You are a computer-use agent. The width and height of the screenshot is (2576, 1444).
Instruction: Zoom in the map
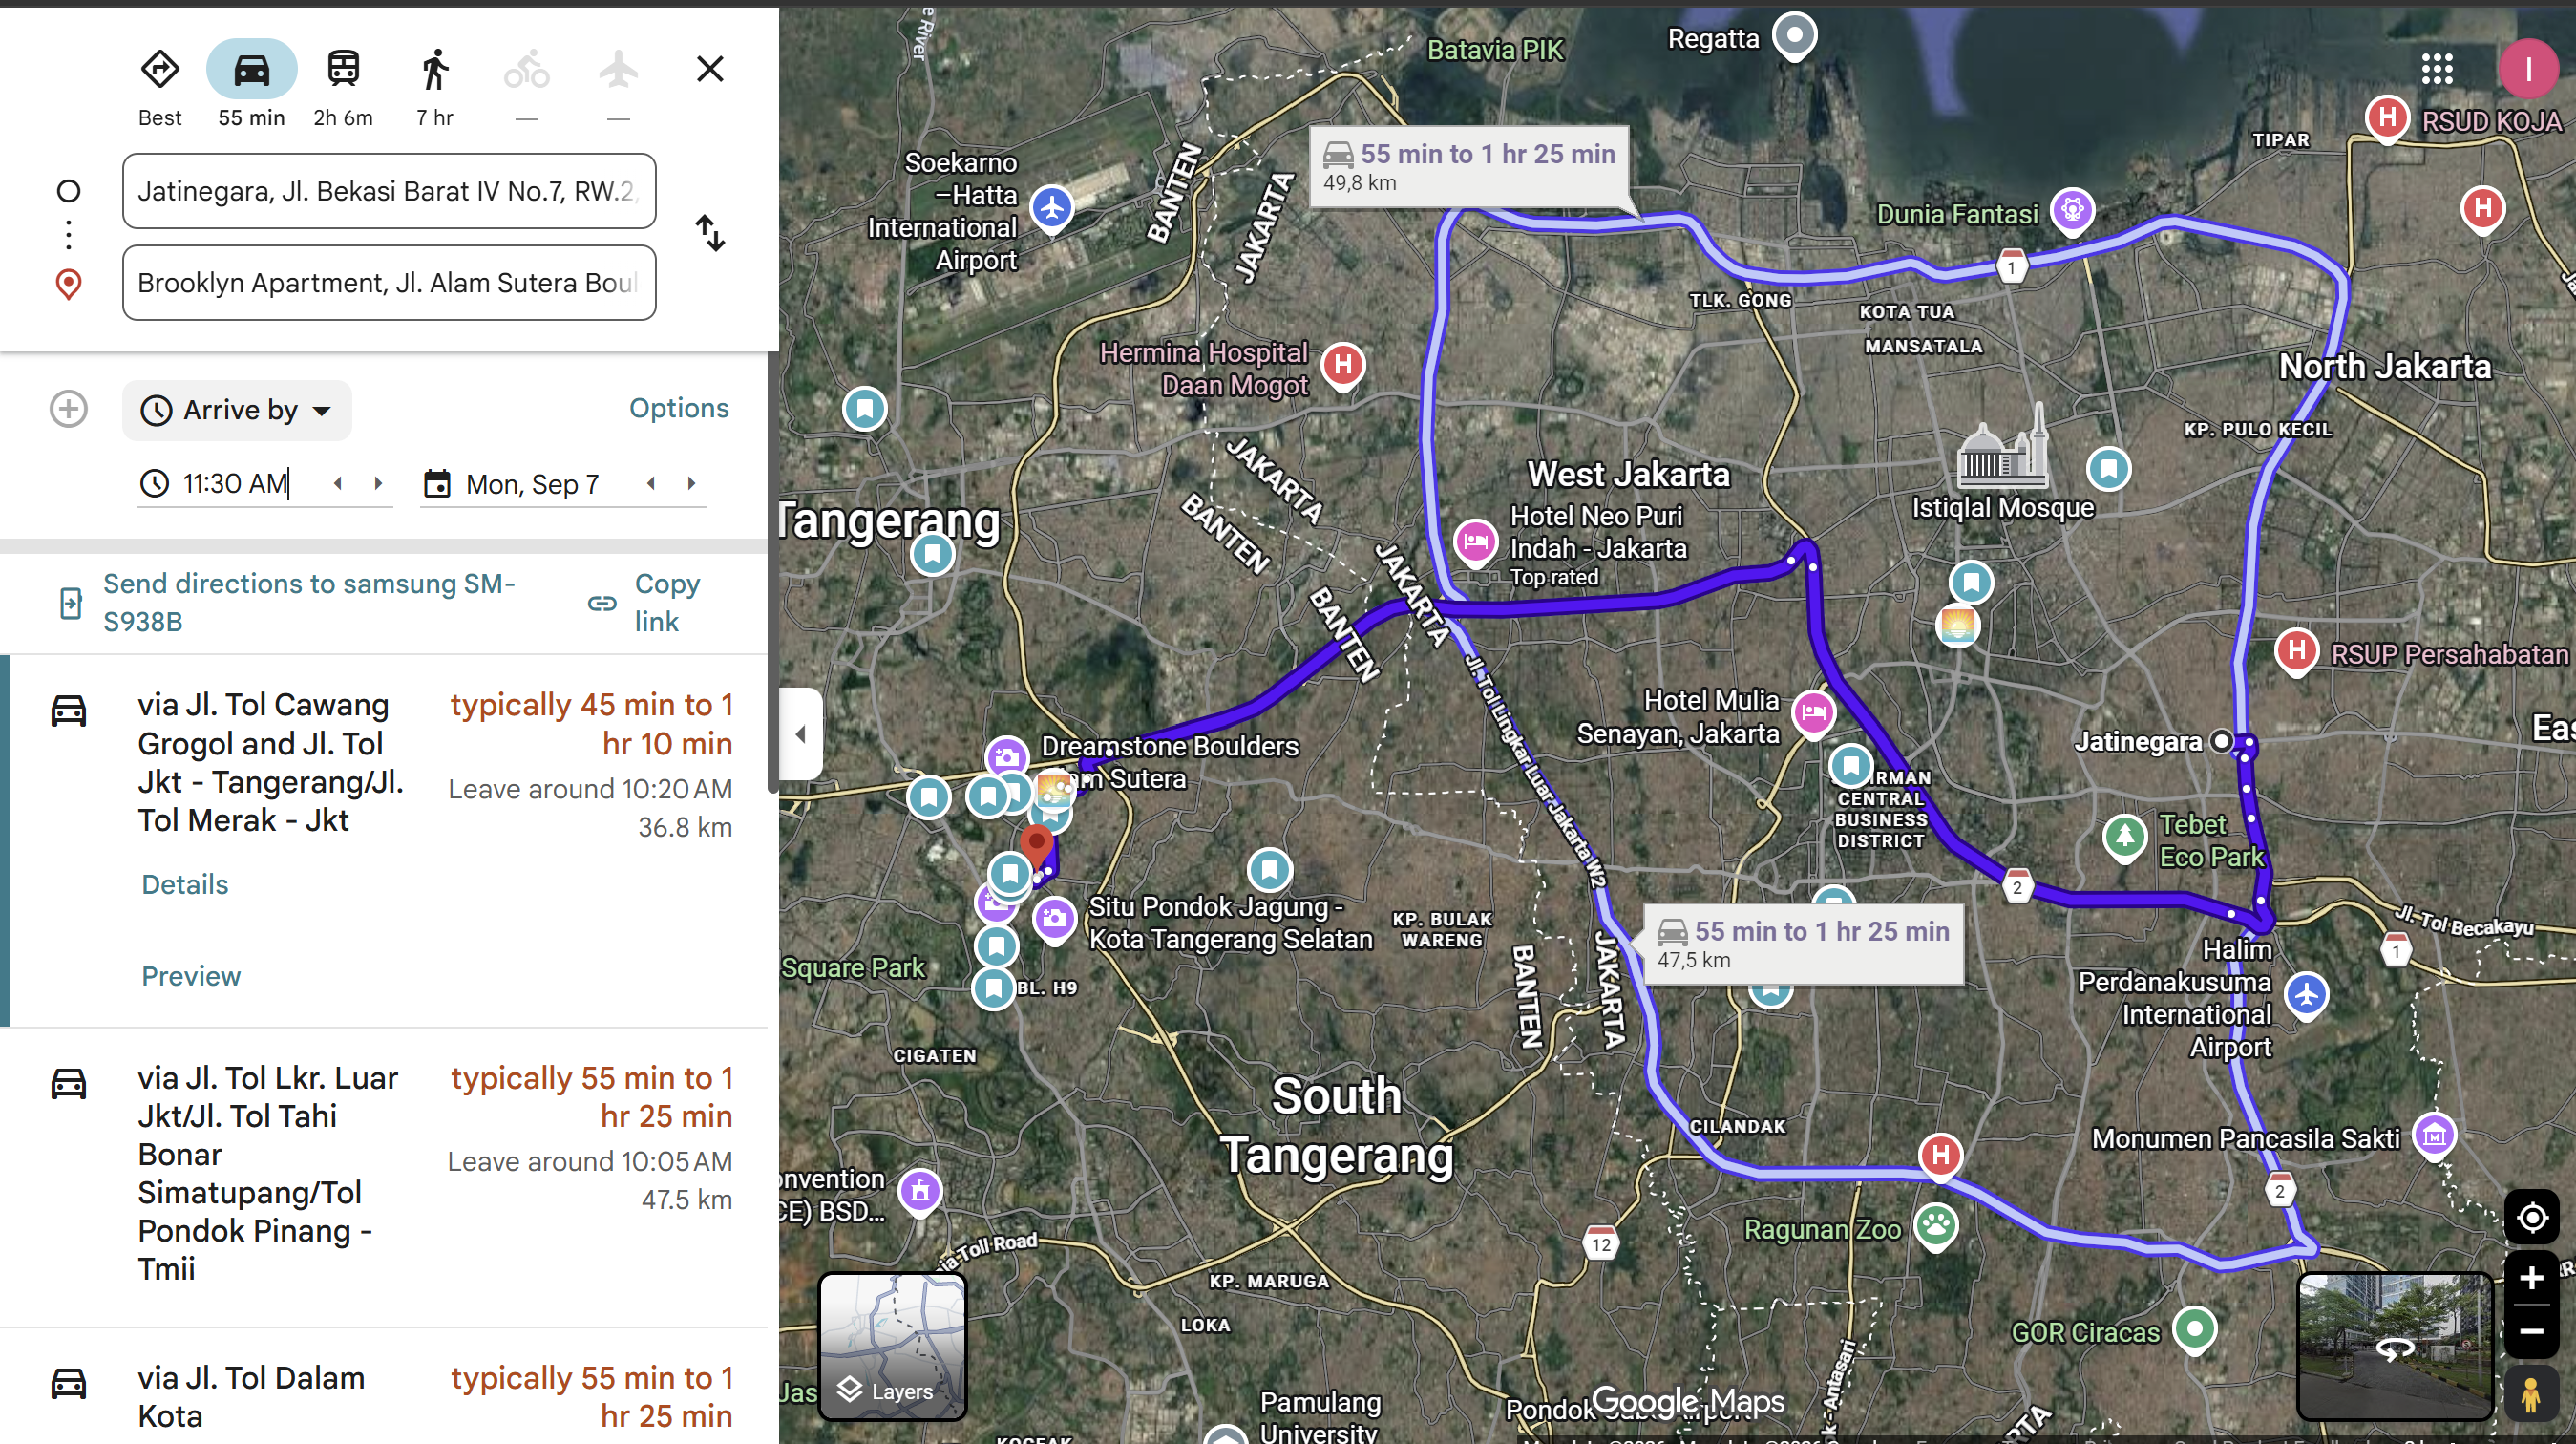click(x=2532, y=1279)
